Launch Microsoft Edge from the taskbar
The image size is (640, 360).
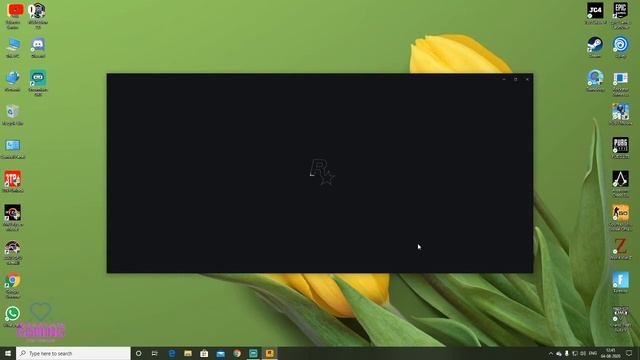coord(172,353)
